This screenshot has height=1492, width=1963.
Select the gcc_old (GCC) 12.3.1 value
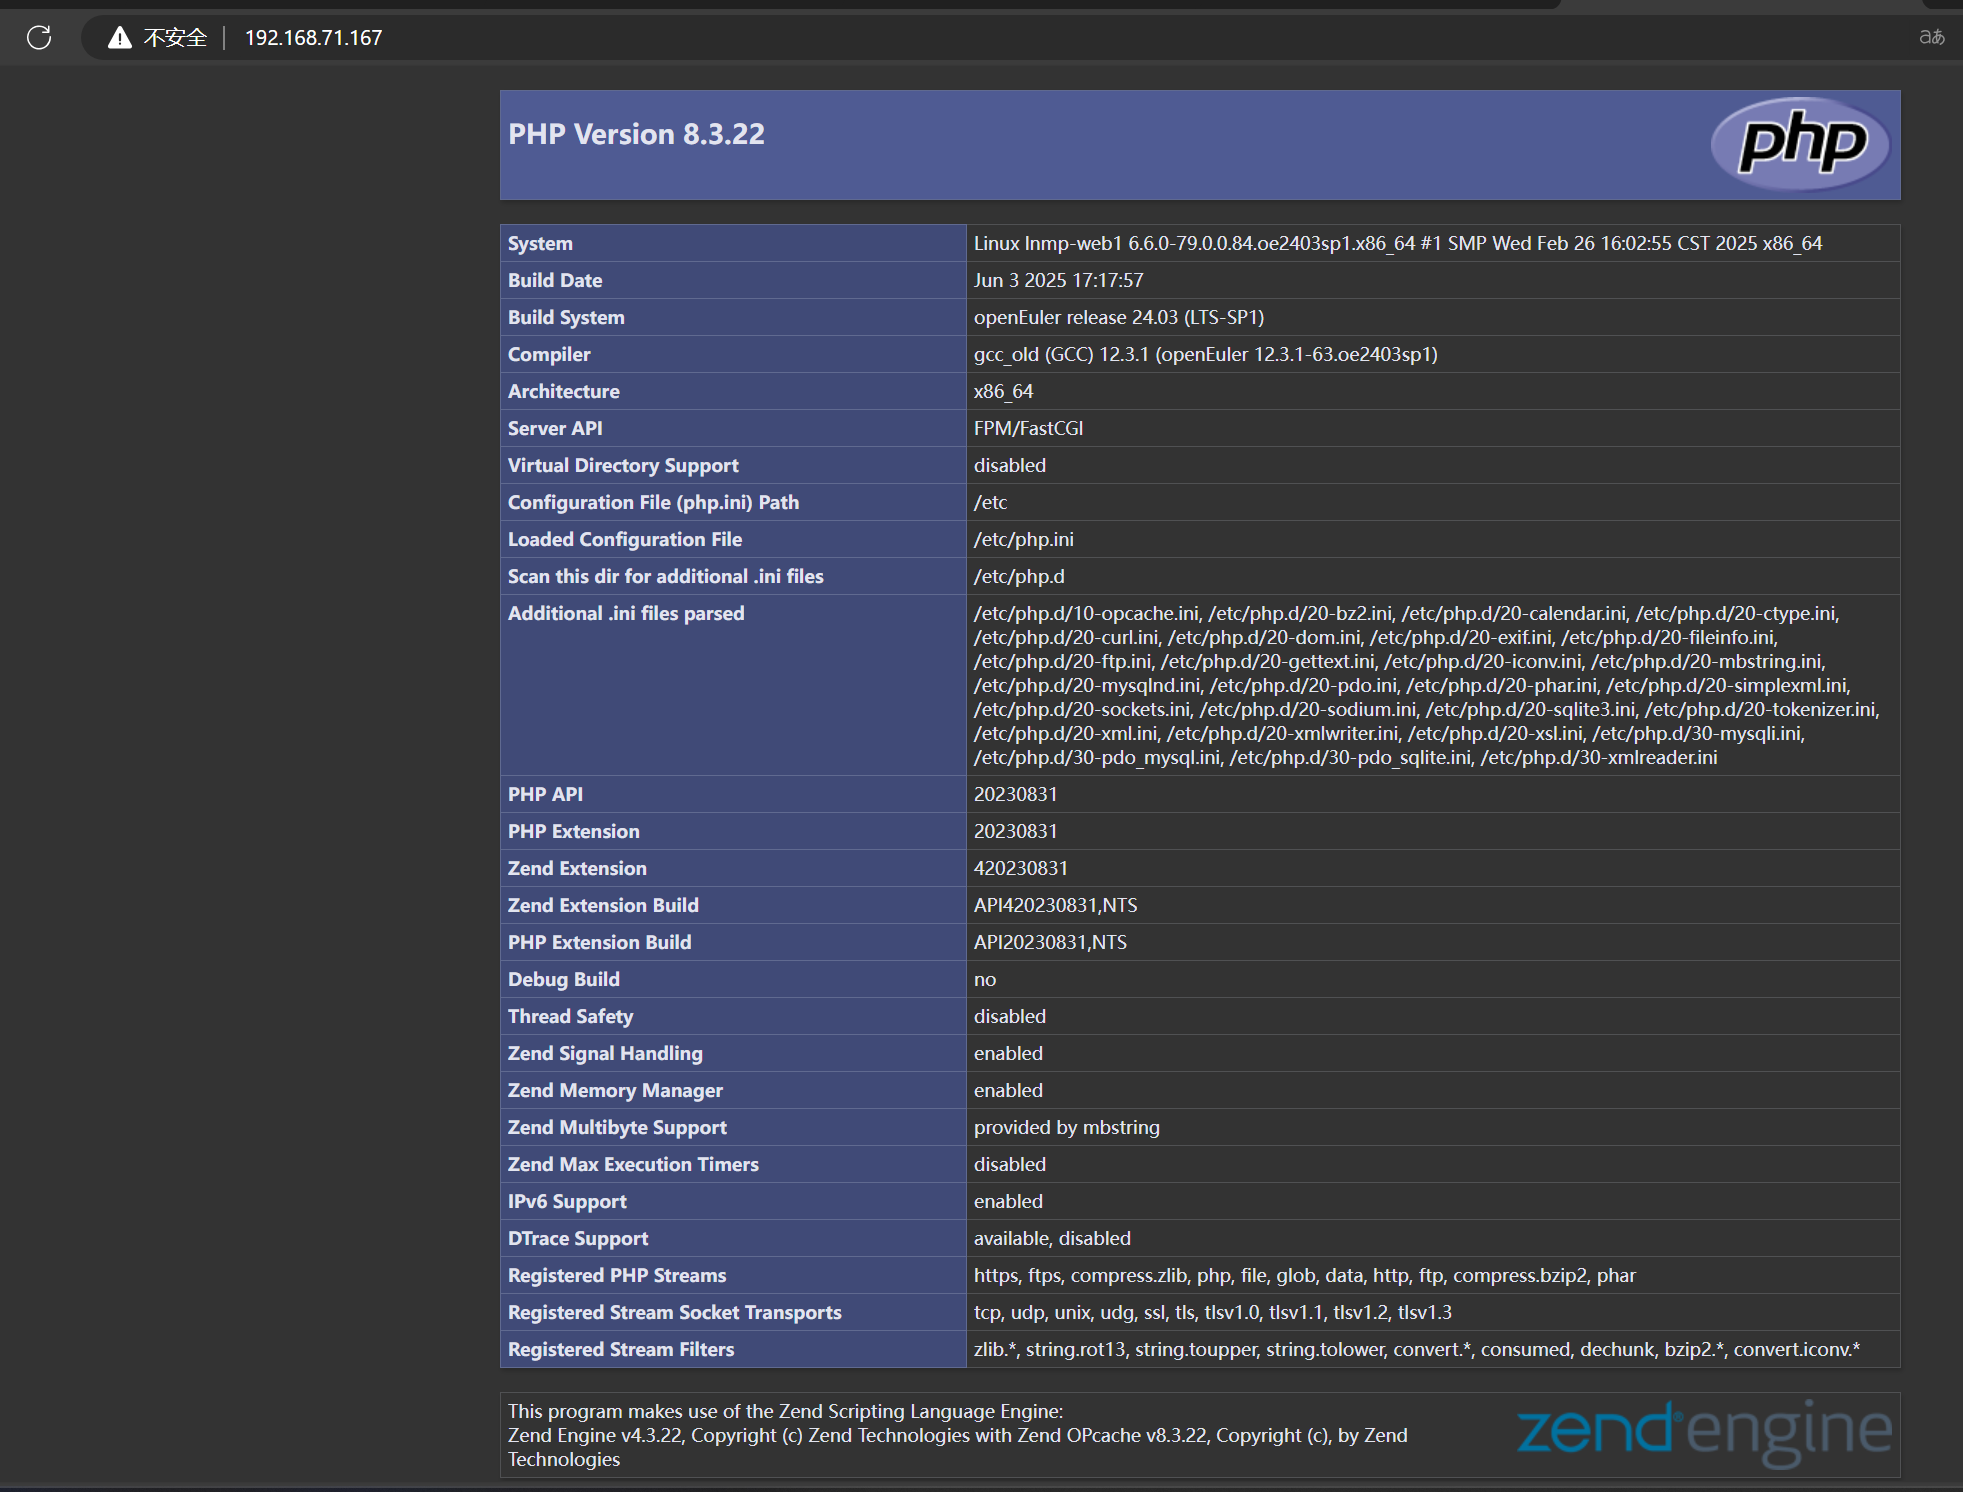(1206, 354)
